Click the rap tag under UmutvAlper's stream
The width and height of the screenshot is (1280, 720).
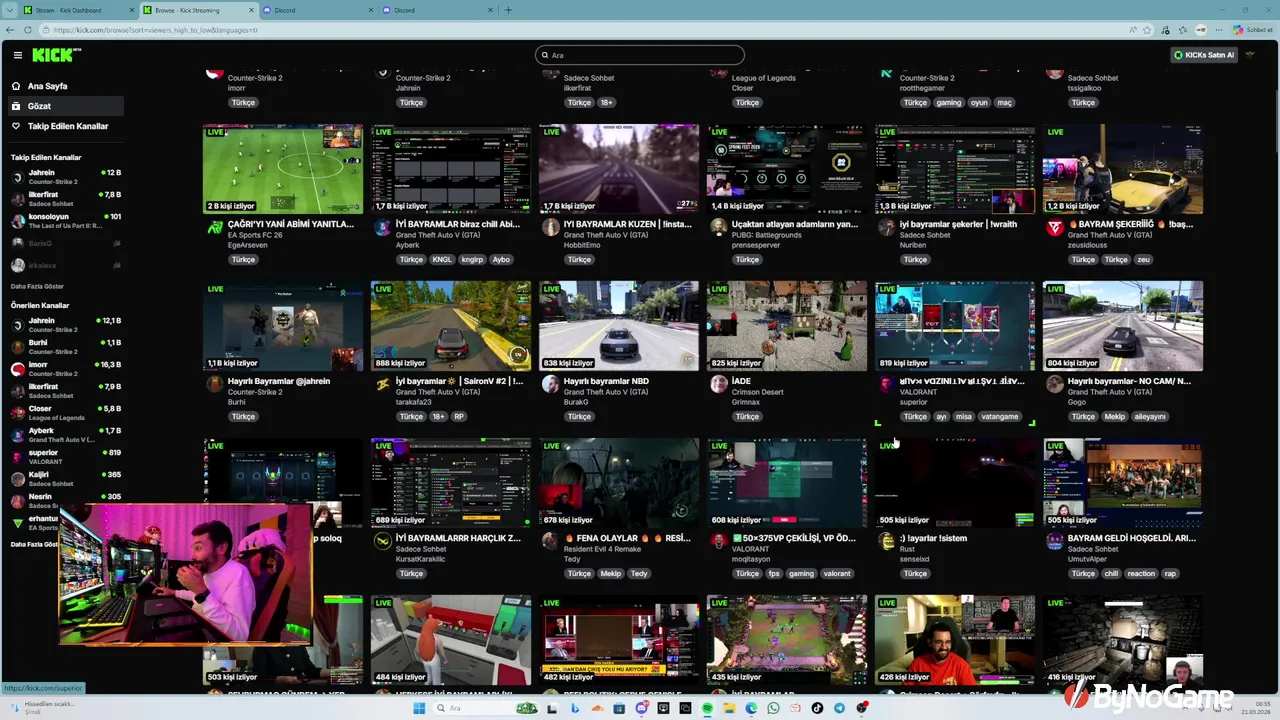click(1170, 574)
